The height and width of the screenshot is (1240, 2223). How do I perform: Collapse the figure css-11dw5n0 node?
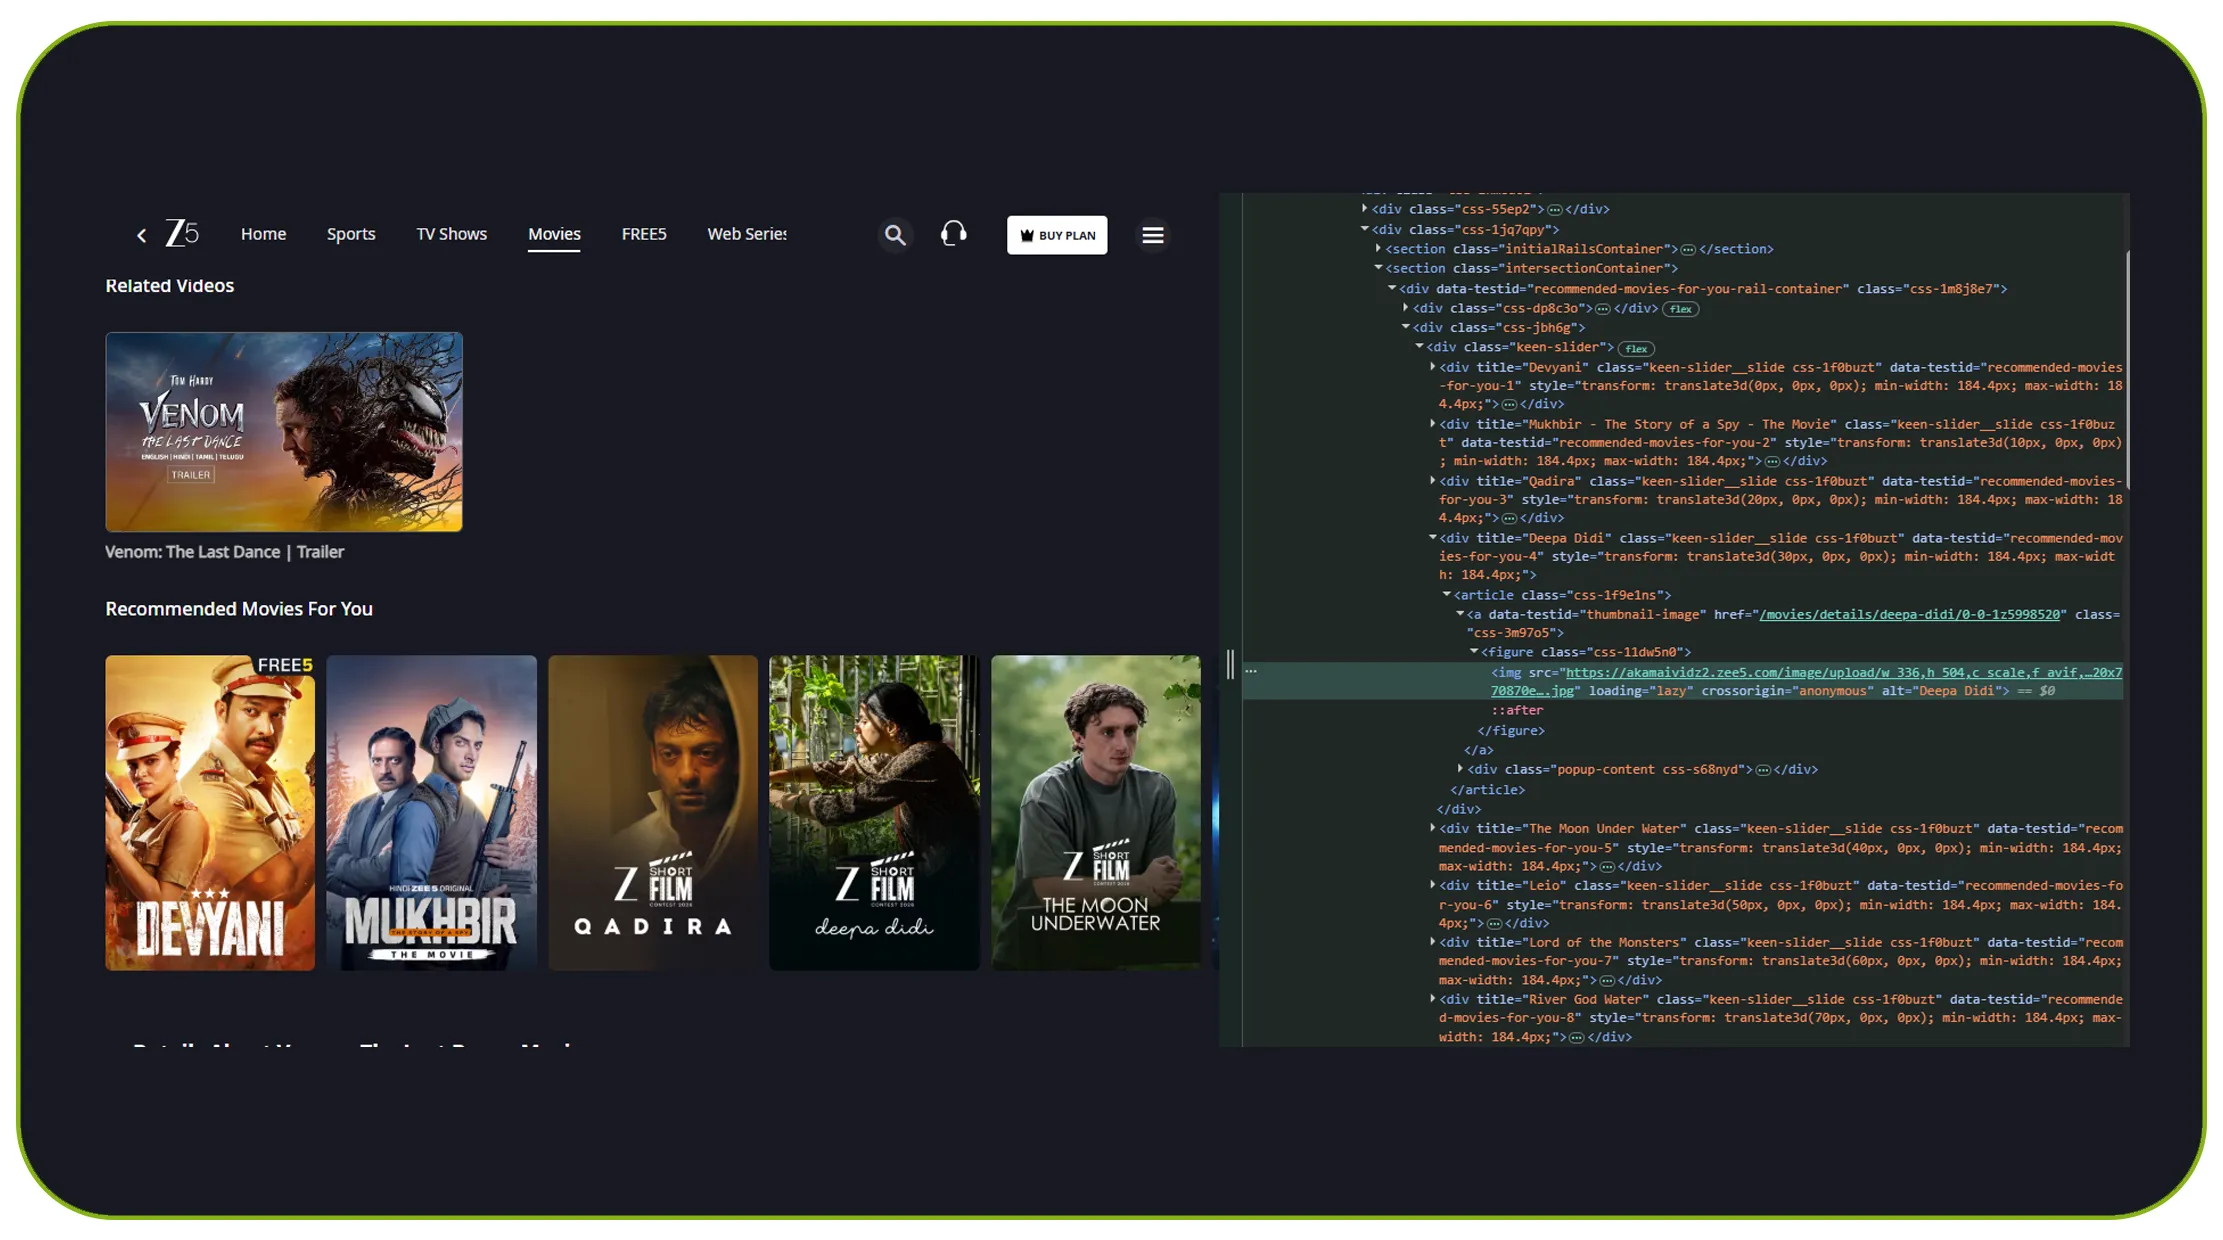1474,652
